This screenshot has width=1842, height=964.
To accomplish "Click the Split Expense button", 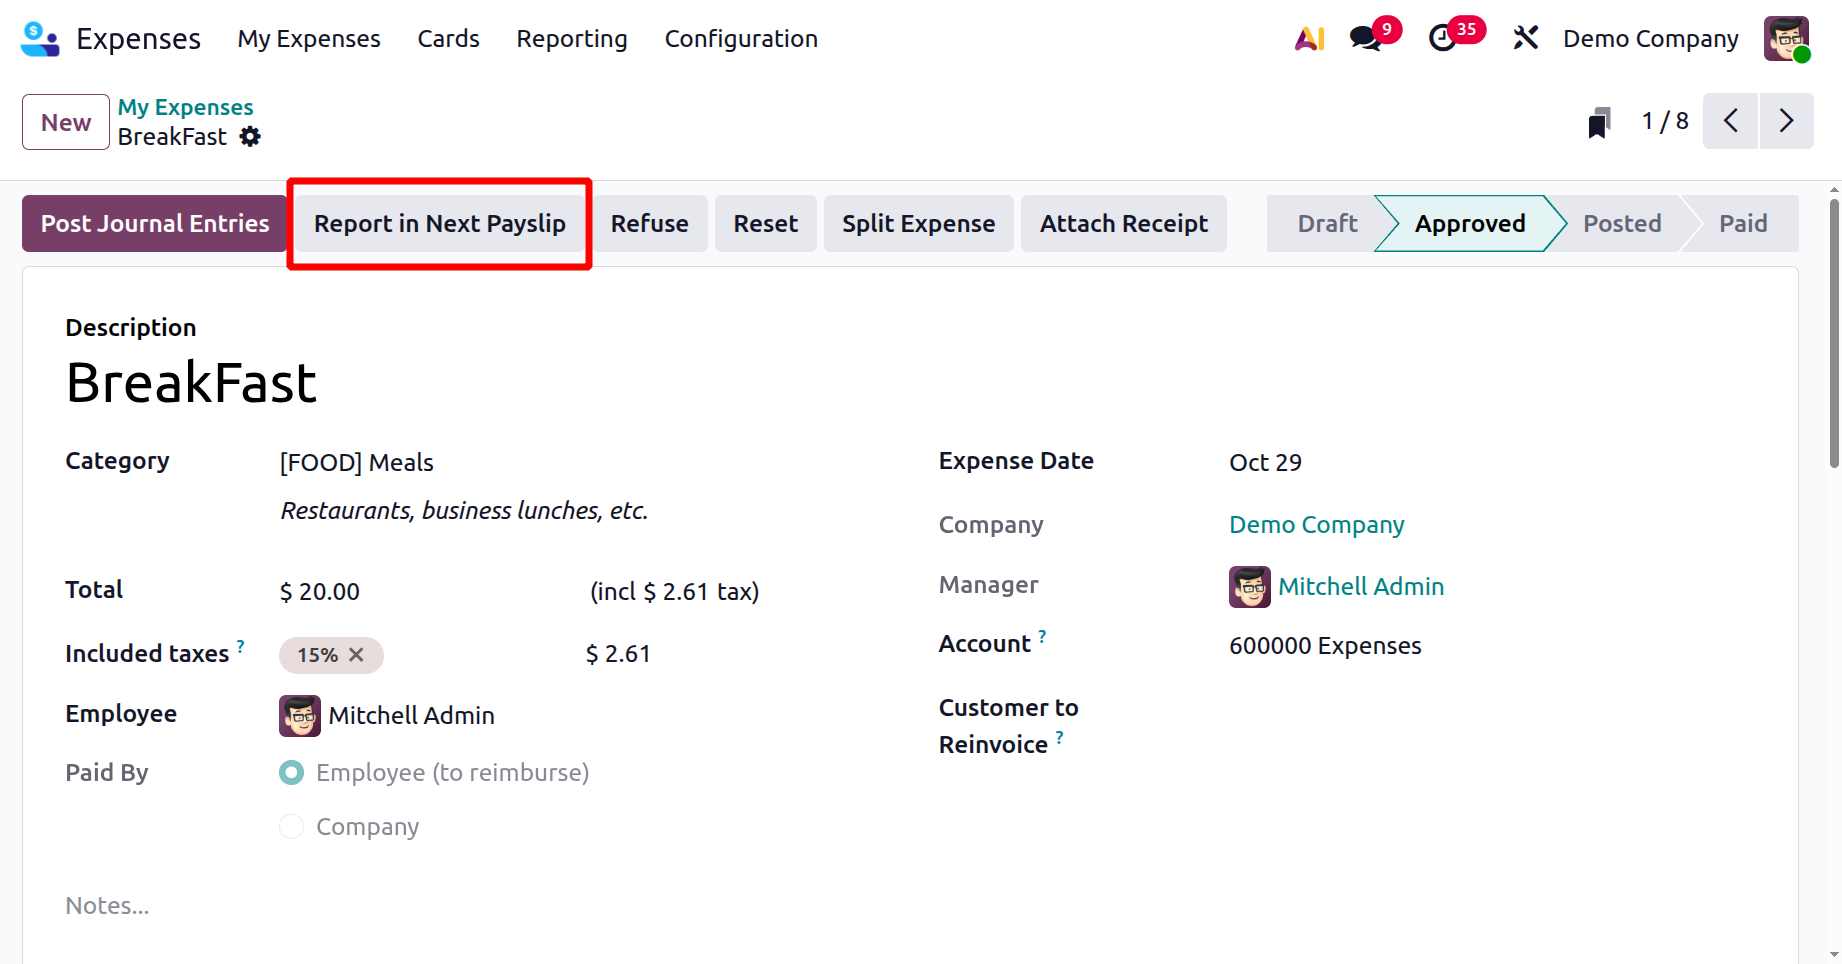I will coord(918,224).
